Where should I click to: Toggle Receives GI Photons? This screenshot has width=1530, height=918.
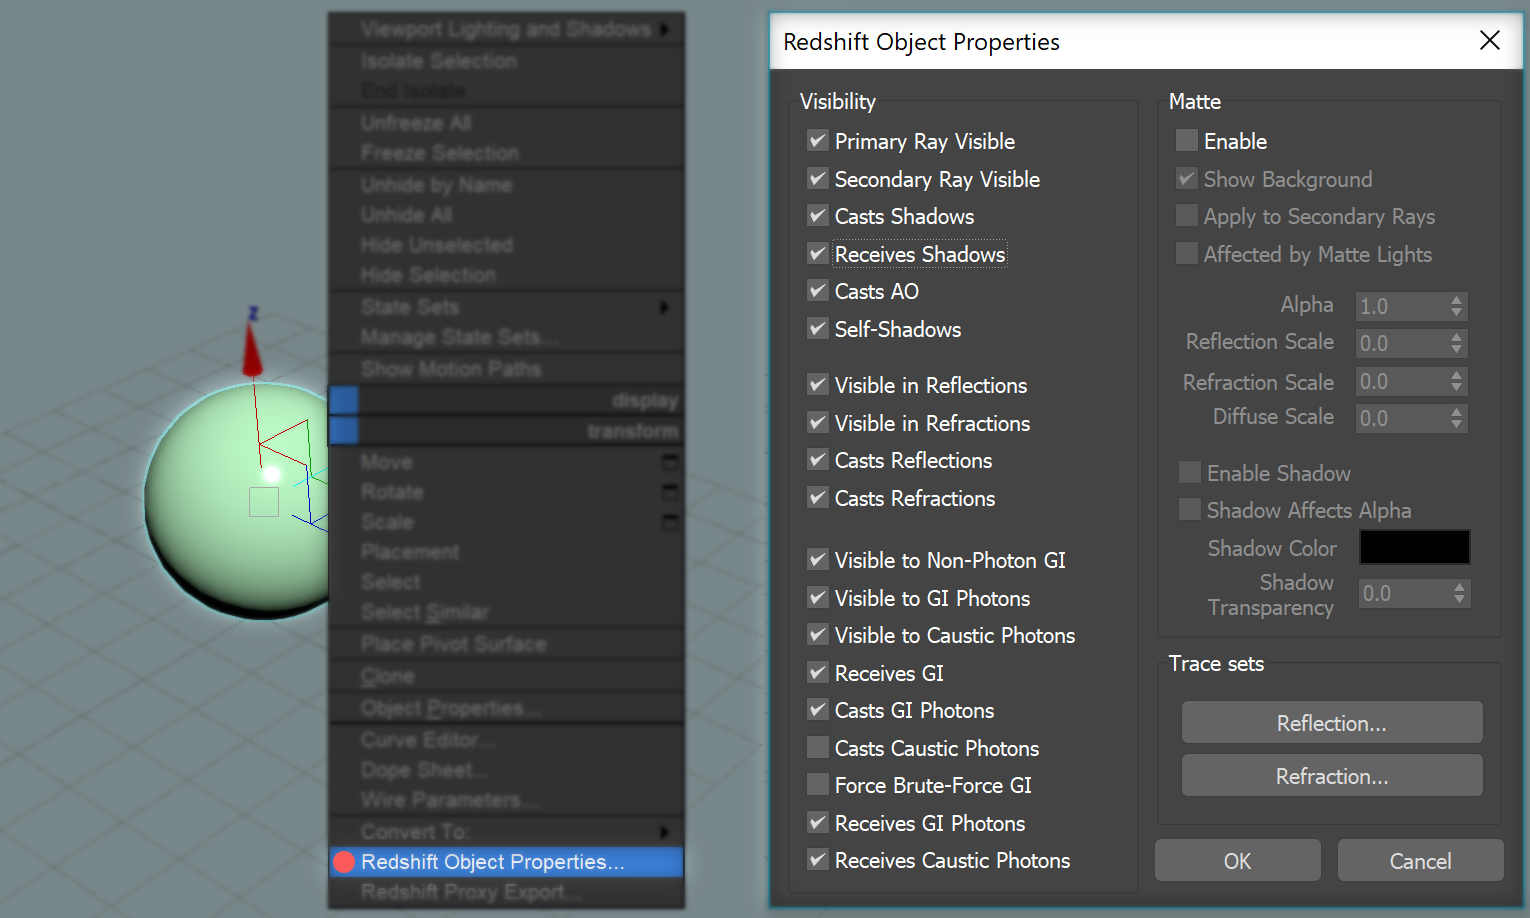pos(818,823)
